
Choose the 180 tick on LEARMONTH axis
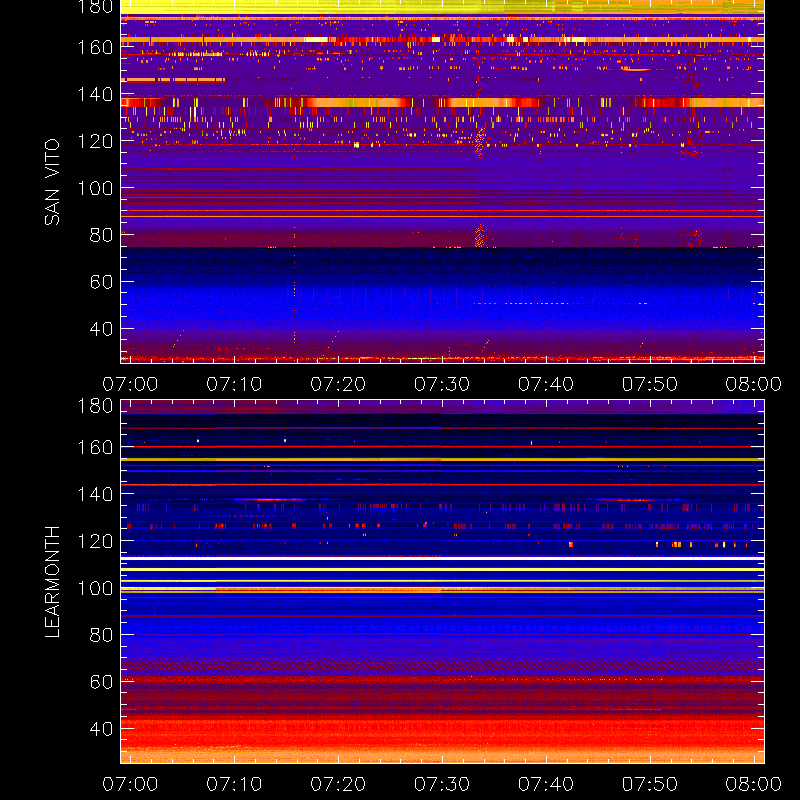point(95,406)
